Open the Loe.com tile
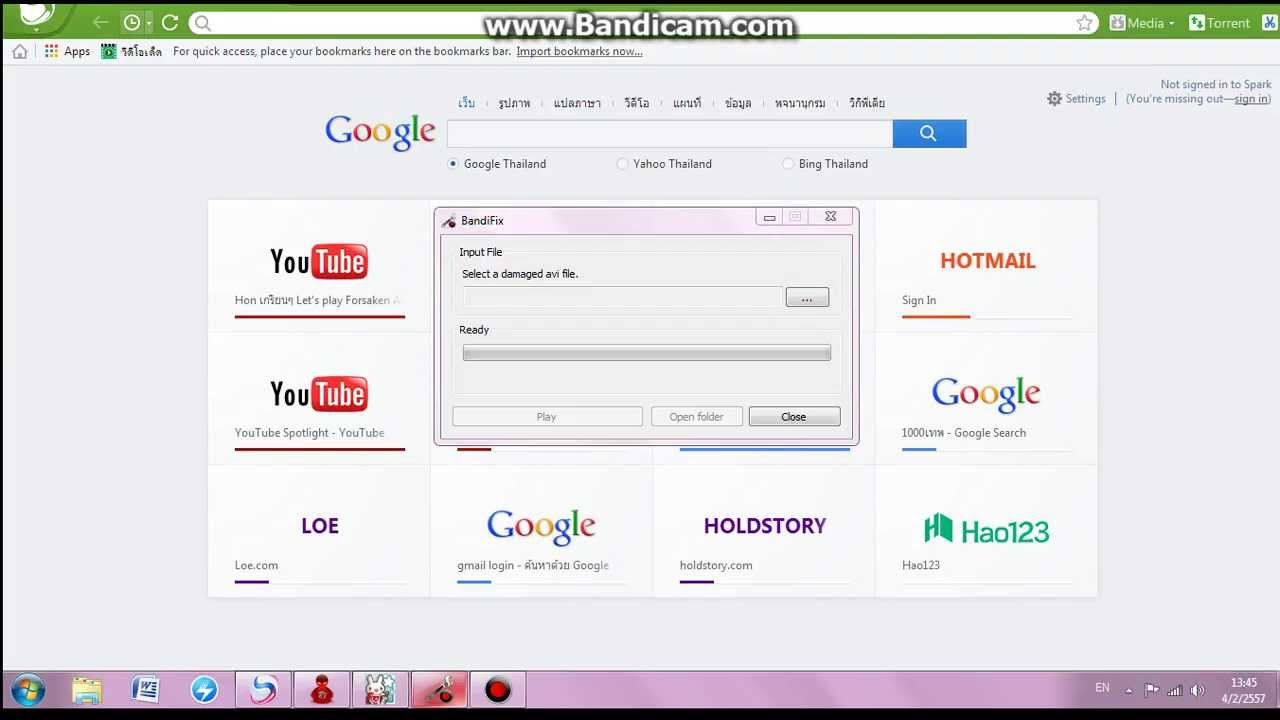Screen dimensions: 1280x720 click(x=319, y=532)
